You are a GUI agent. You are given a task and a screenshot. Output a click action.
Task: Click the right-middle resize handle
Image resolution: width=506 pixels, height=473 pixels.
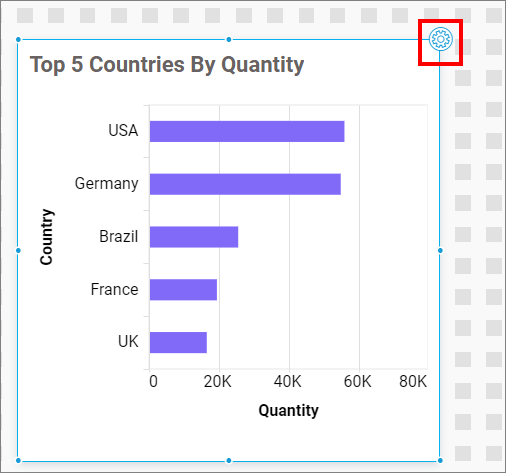[x=440, y=250]
